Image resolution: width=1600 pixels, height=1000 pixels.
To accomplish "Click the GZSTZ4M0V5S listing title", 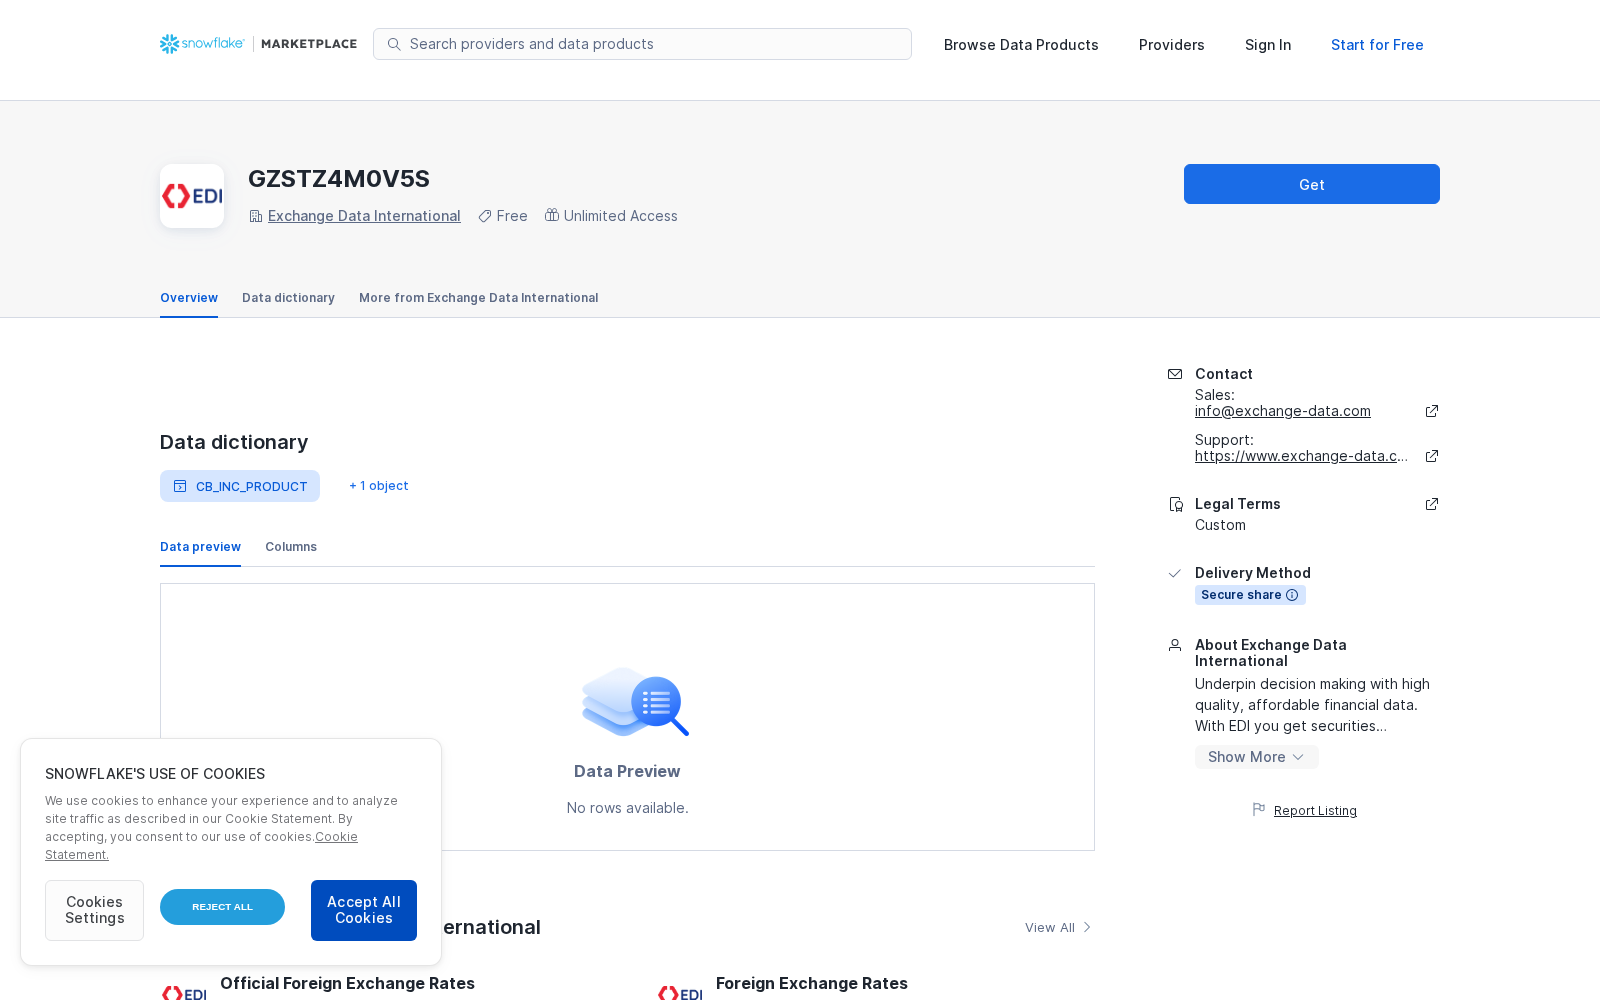I will (339, 179).
